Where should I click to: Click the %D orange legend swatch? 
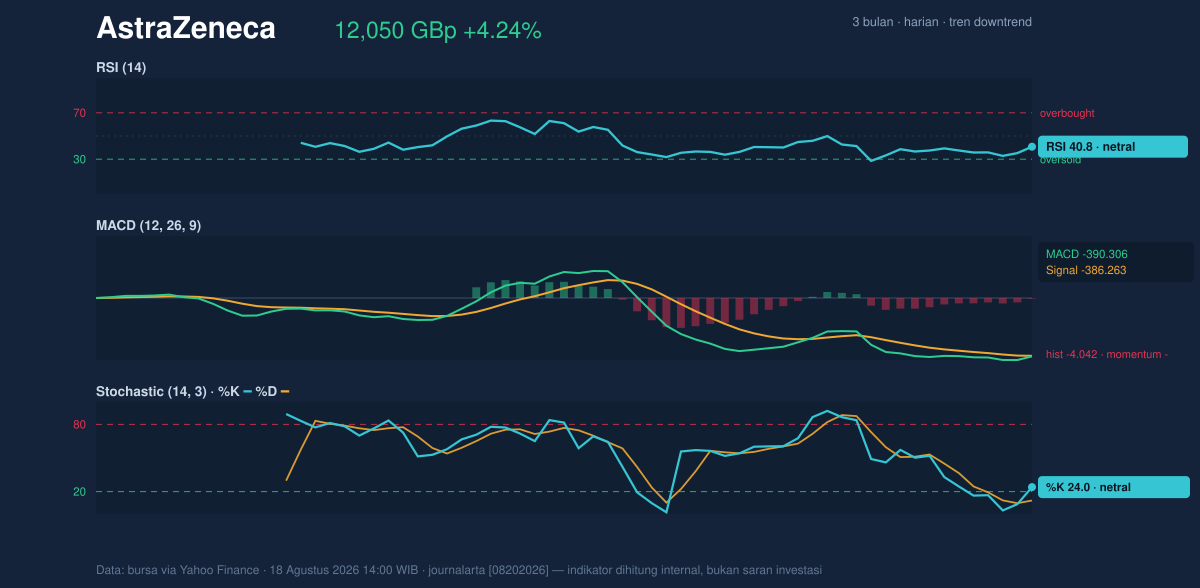coord(285,391)
